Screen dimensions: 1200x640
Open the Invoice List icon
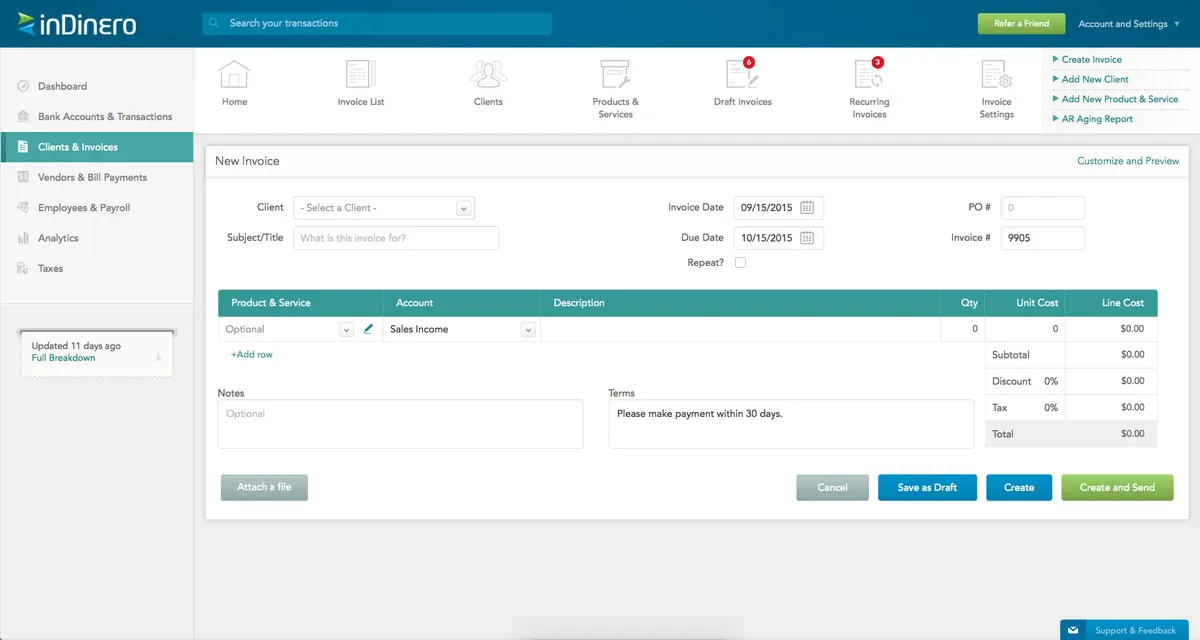360,74
